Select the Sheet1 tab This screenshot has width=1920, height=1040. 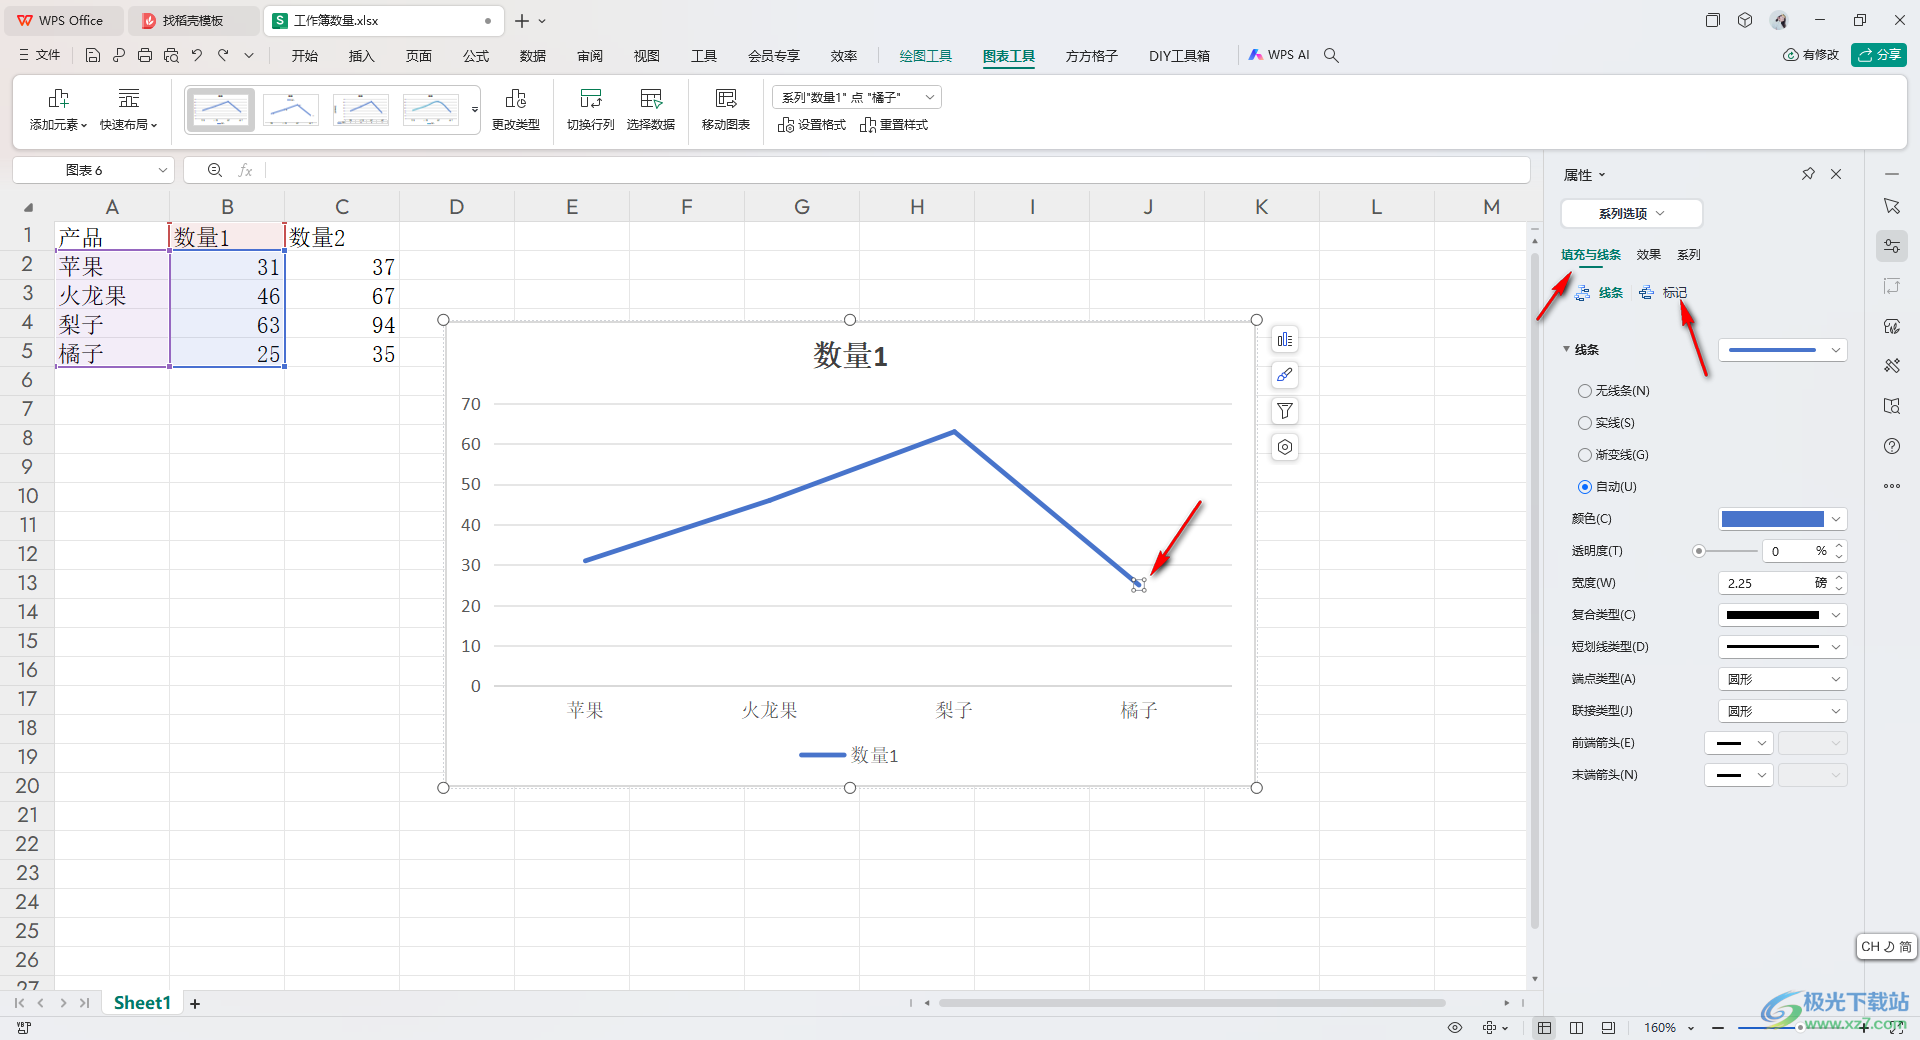[142, 1003]
